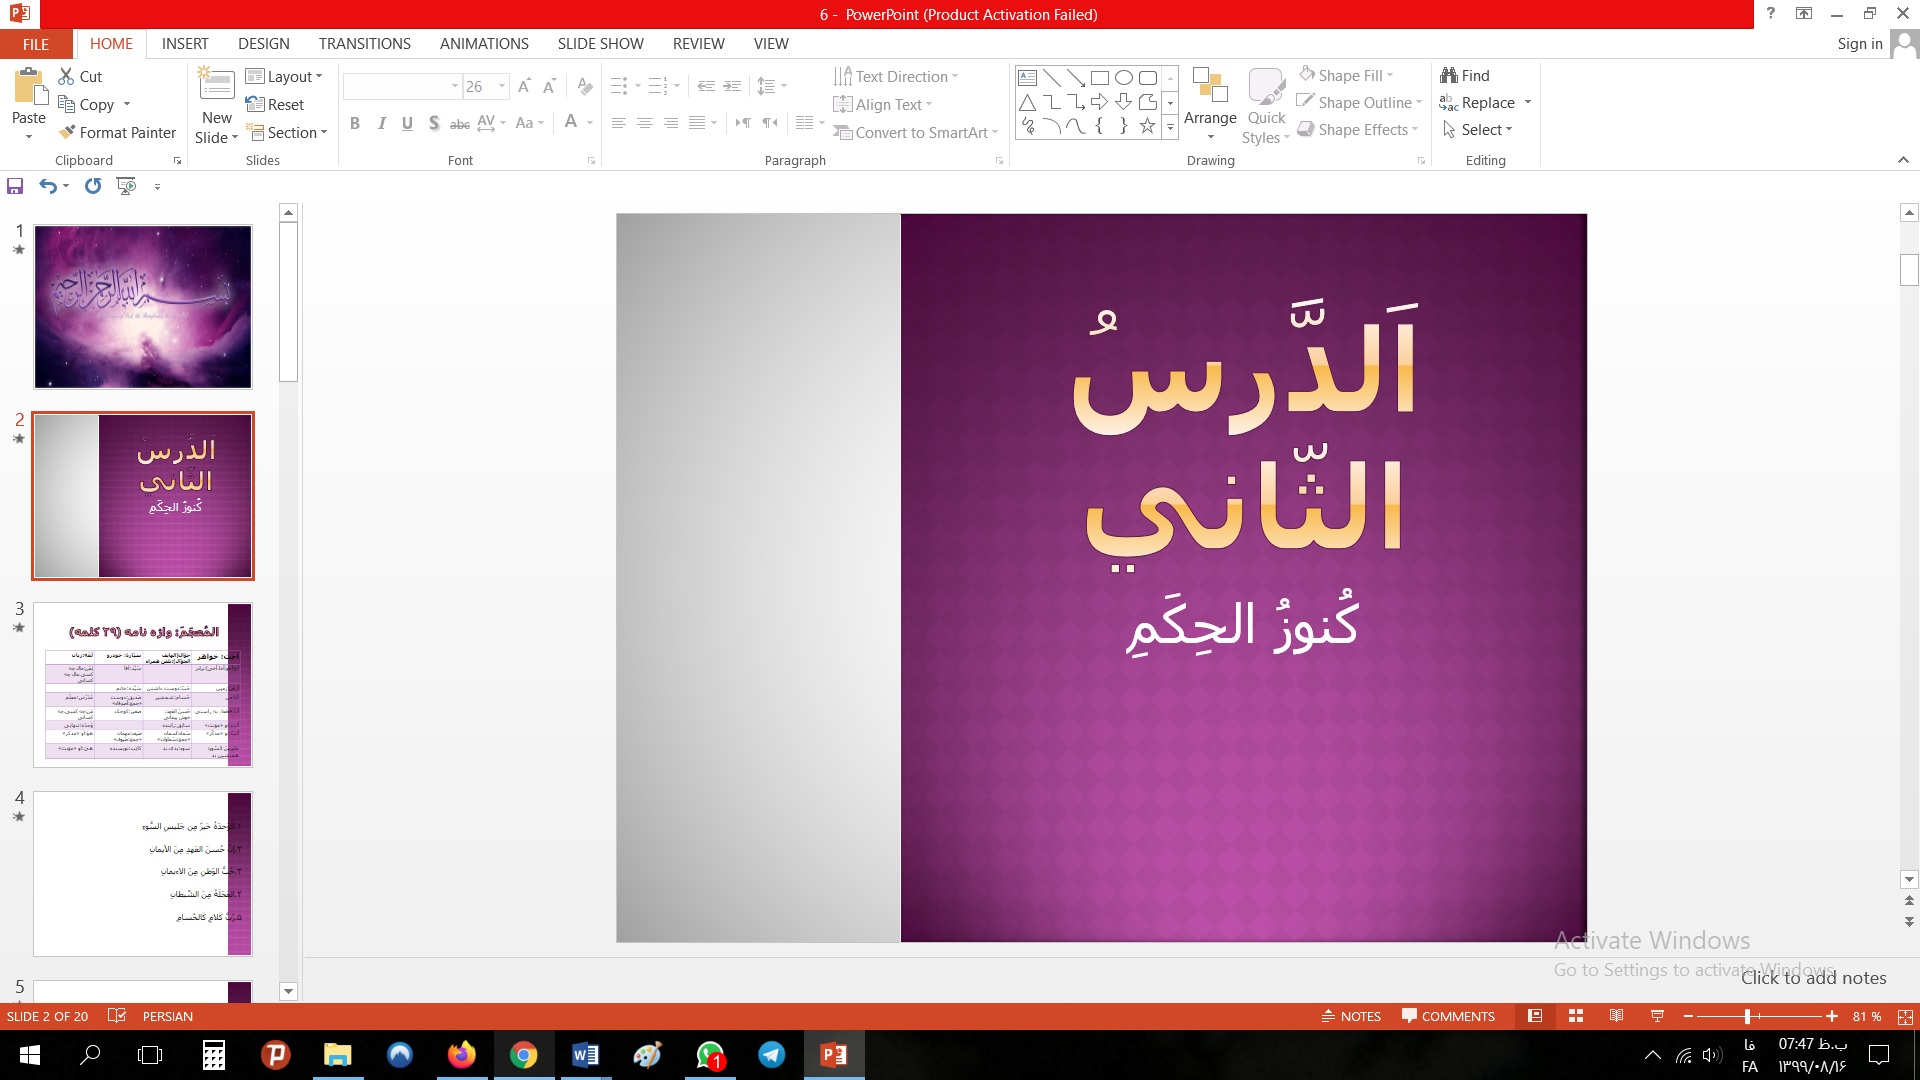Open Slide Sorter view from status bar

pyautogui.click(x=1576, y=1016)
